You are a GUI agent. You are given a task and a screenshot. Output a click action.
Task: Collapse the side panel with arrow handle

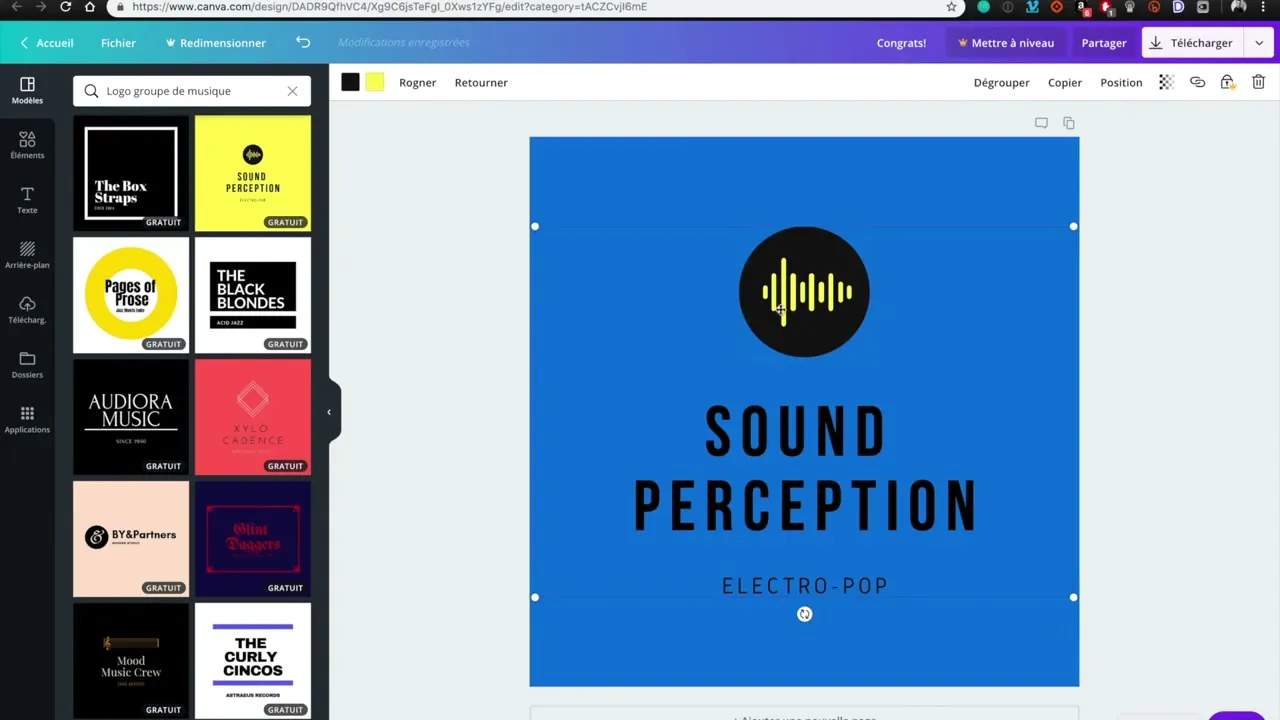[329, 412]
